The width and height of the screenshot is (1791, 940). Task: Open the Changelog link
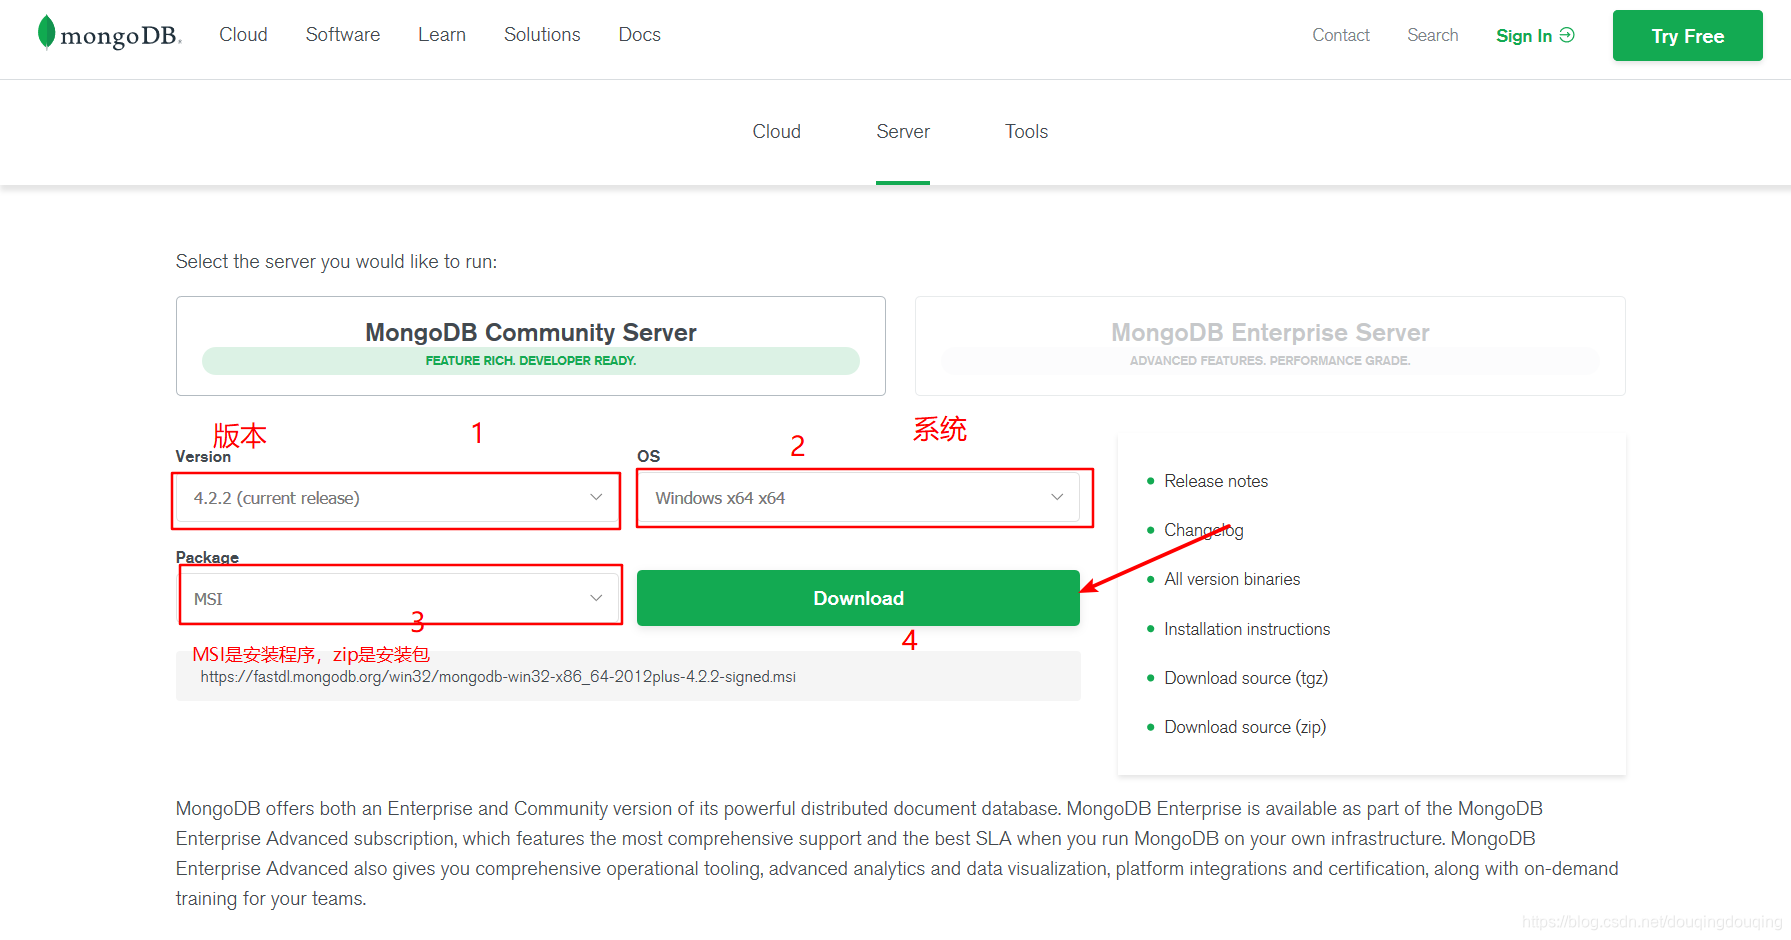pyautogui.click(x=1204, y=530)
